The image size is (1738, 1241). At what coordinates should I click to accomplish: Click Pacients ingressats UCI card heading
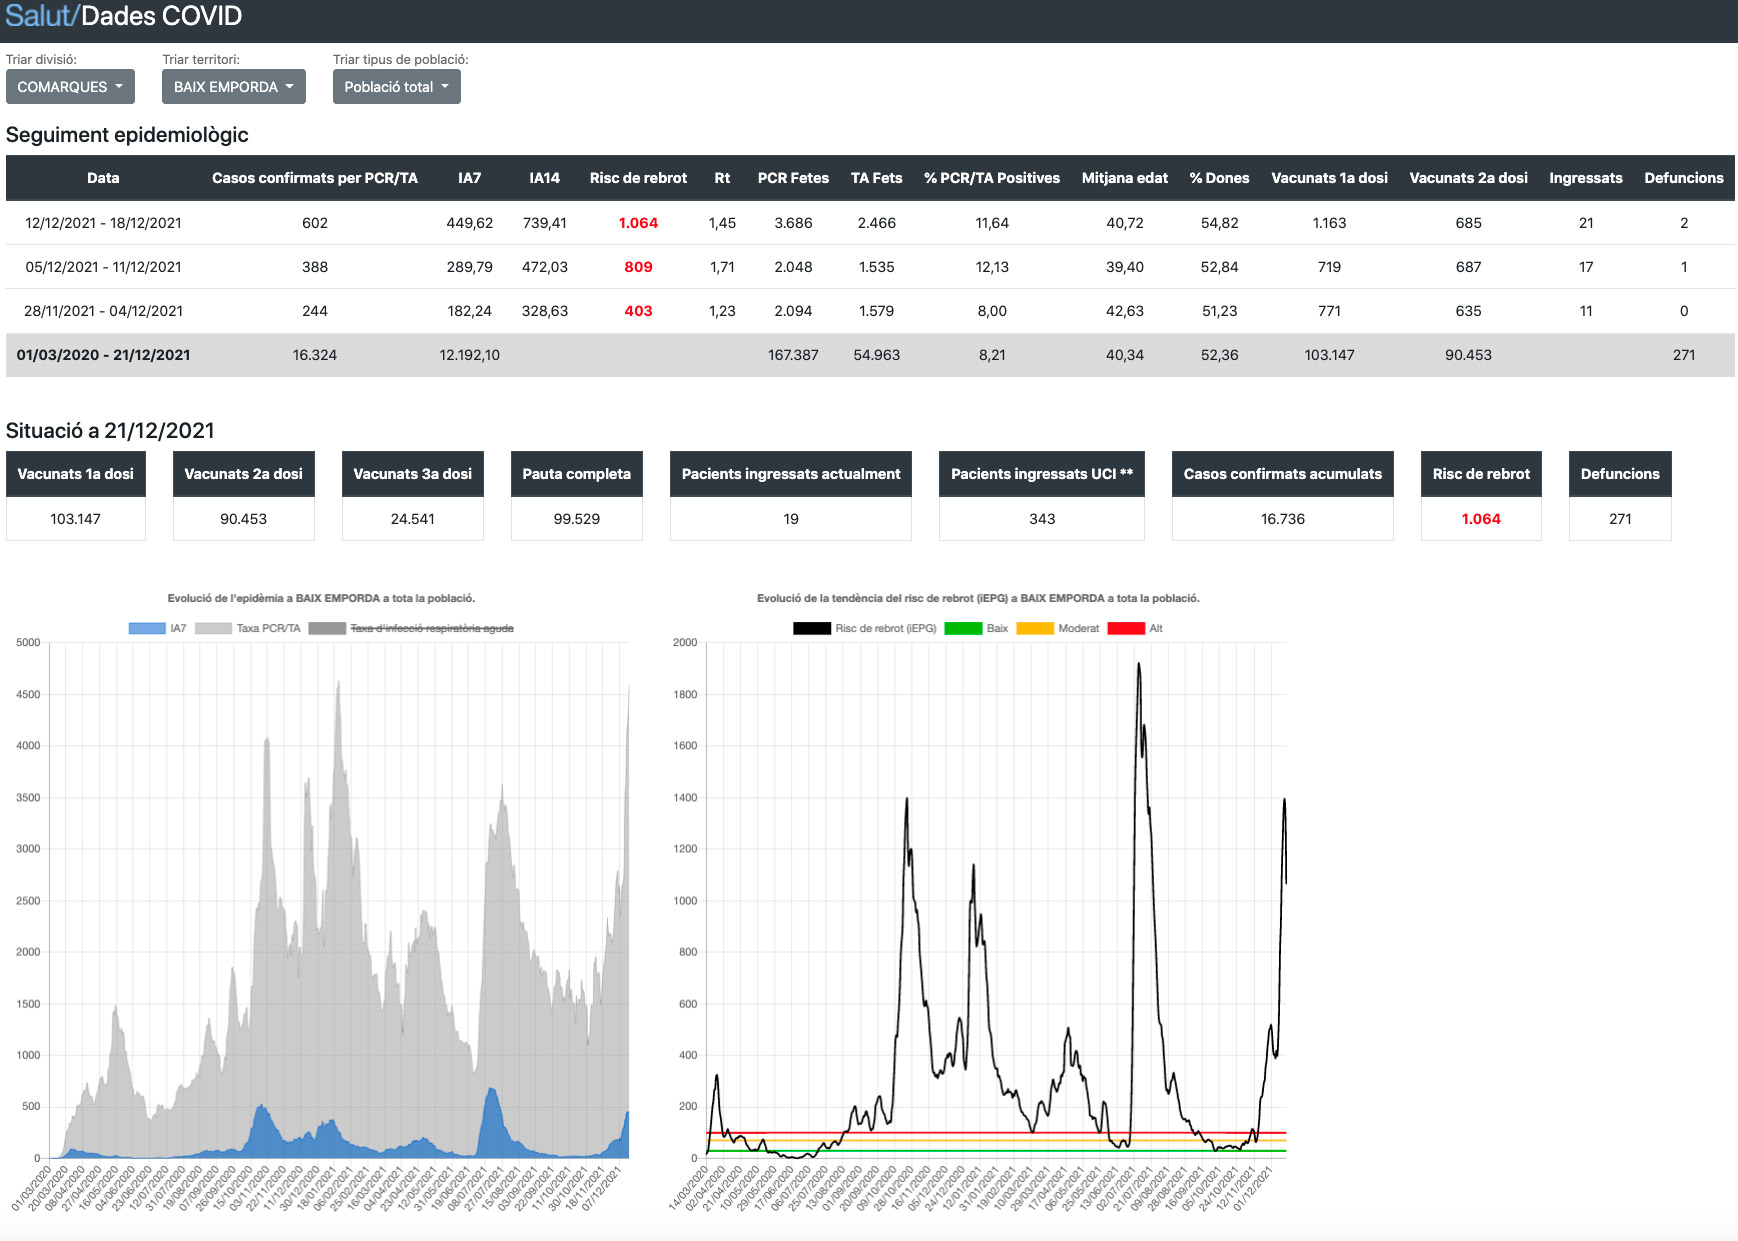pyautogui.click(x=1042, y=474)
